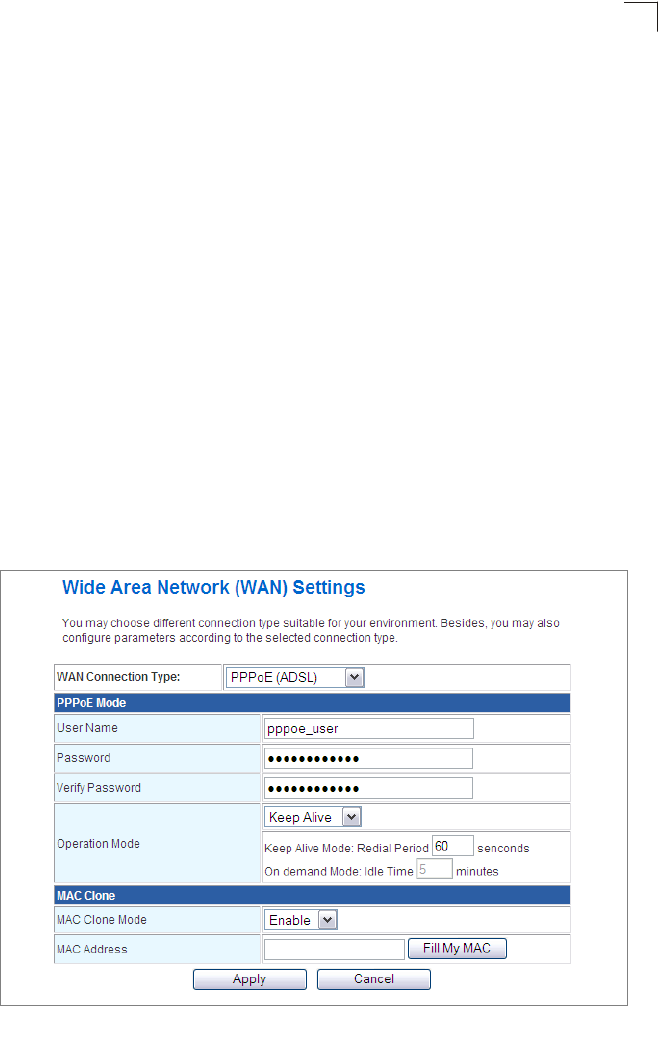
Task: Click the PPPoE Mode section header
Action: (x=312, y=702)
